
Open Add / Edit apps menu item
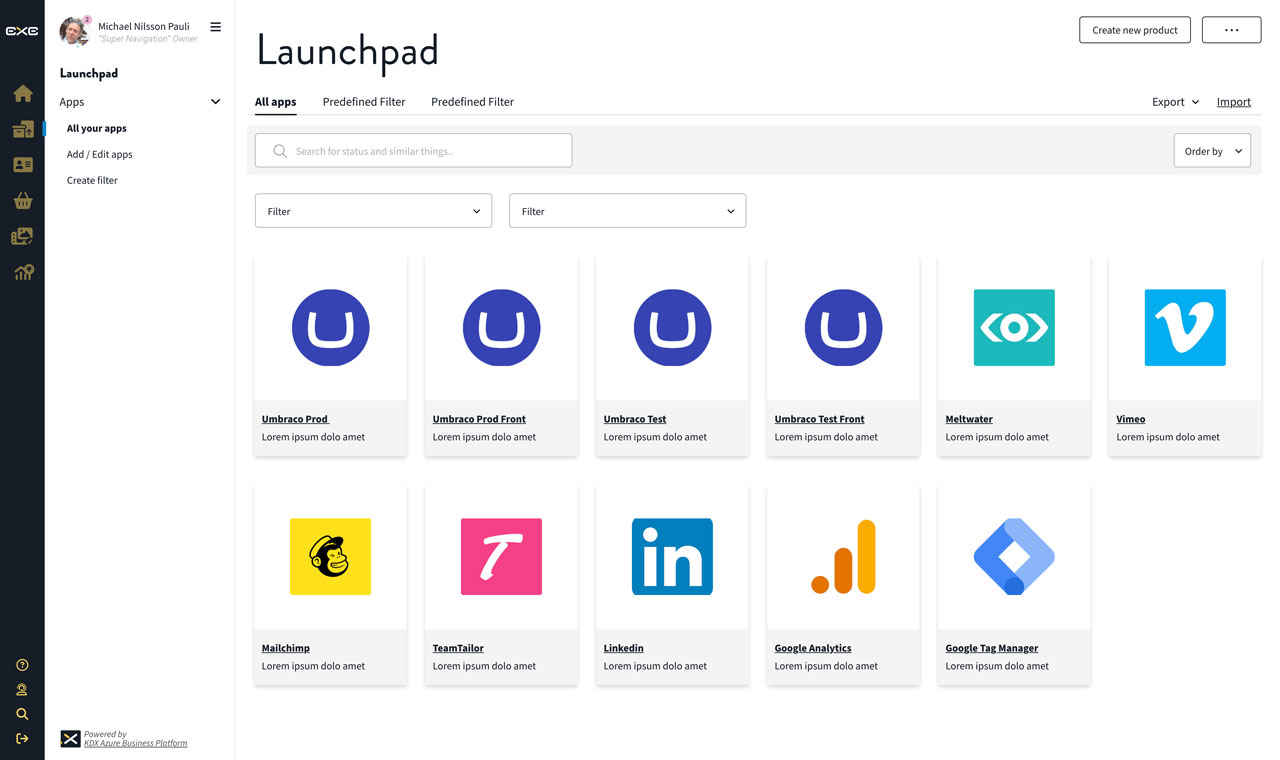pos(100,155)
